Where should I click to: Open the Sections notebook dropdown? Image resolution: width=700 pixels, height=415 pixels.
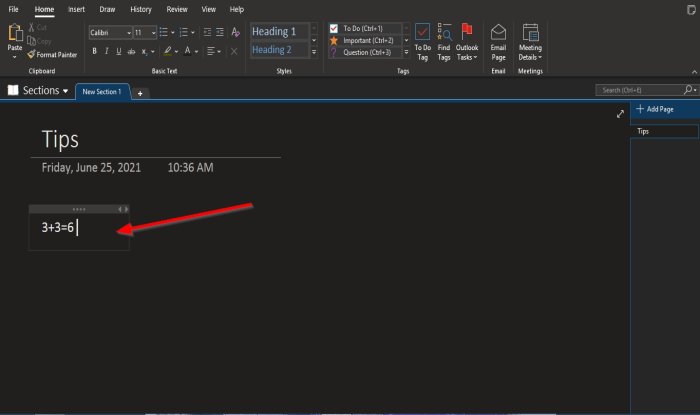pos(38,91)
